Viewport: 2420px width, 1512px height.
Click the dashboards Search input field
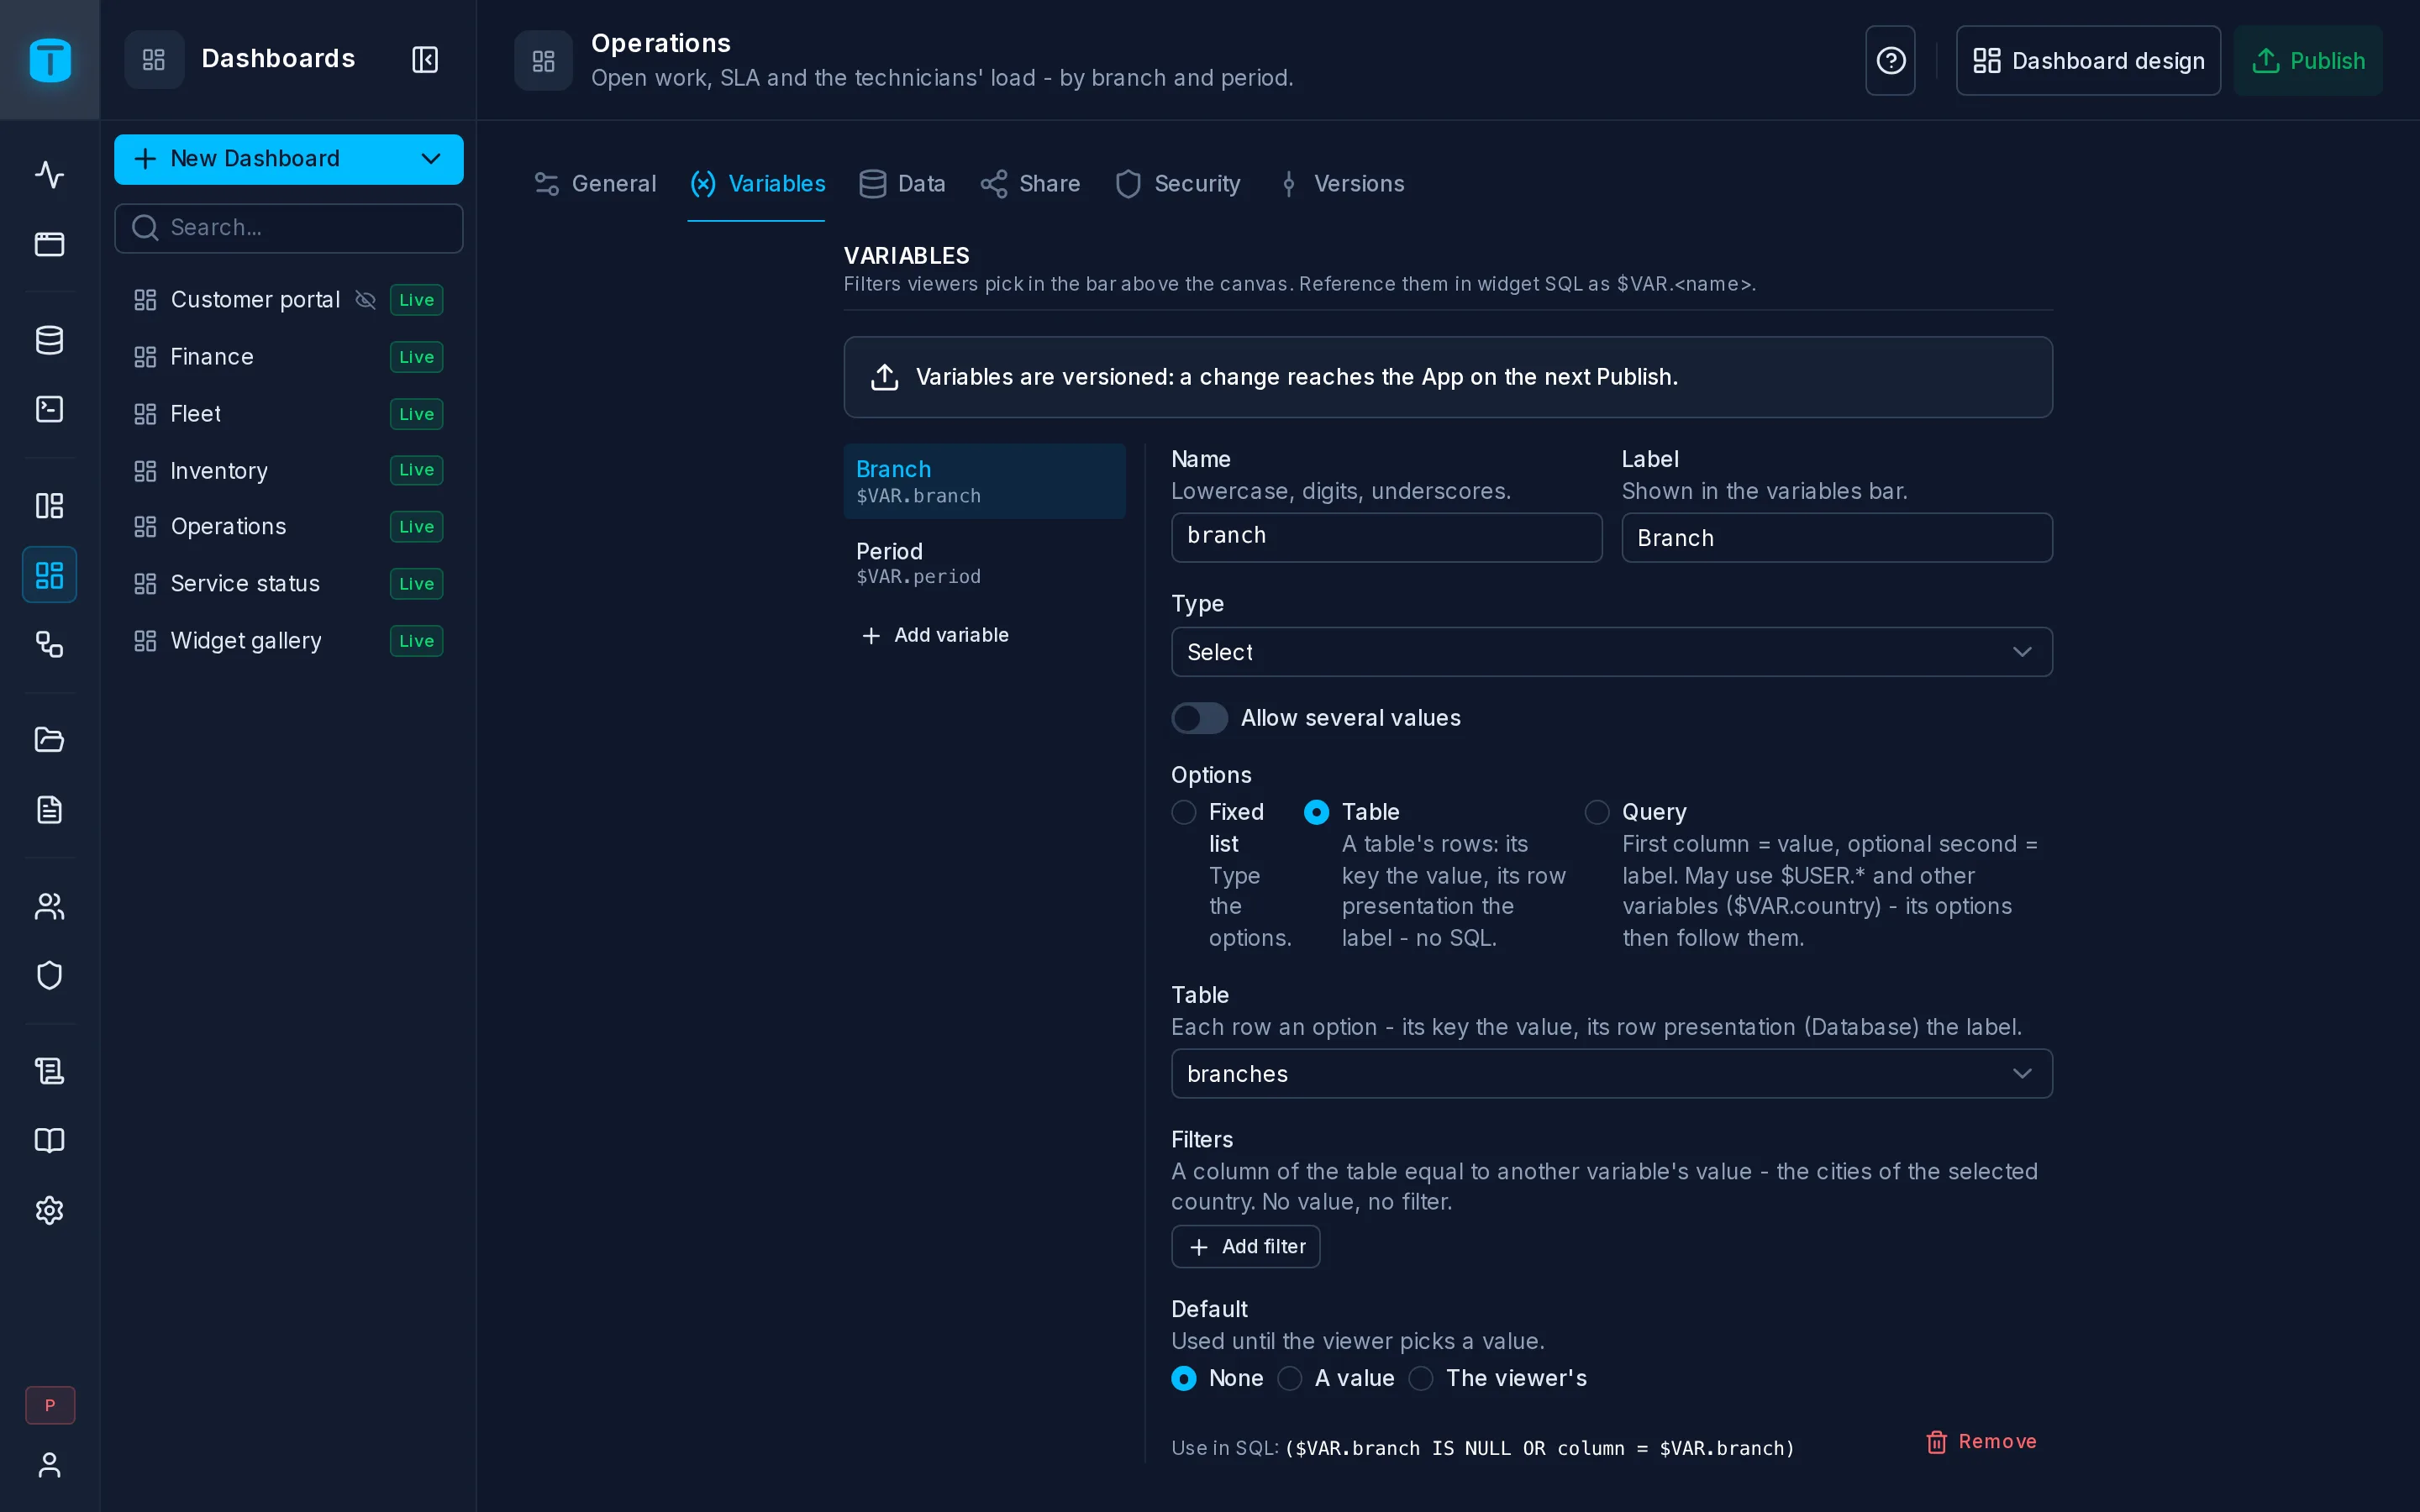pyautogui.click(x=288, y=228)
